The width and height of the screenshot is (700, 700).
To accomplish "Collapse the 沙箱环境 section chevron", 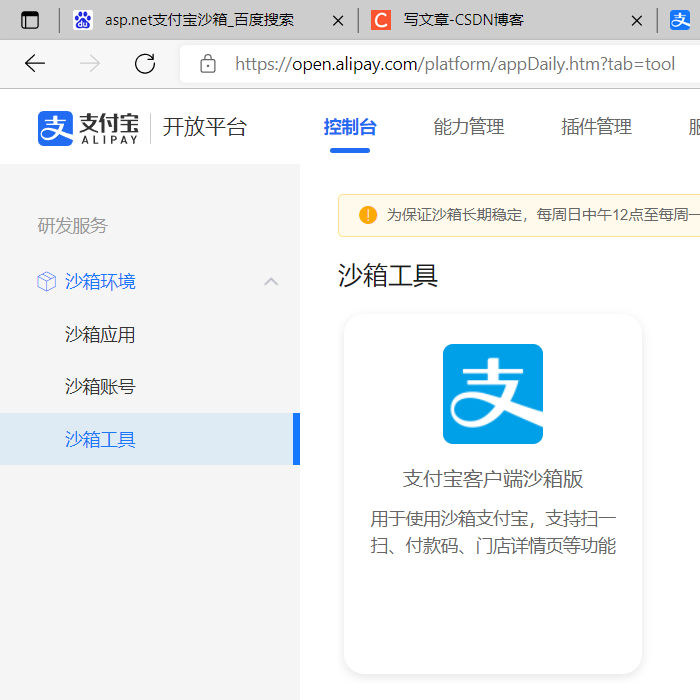I will pyautogui.click(x=271, y=282).
